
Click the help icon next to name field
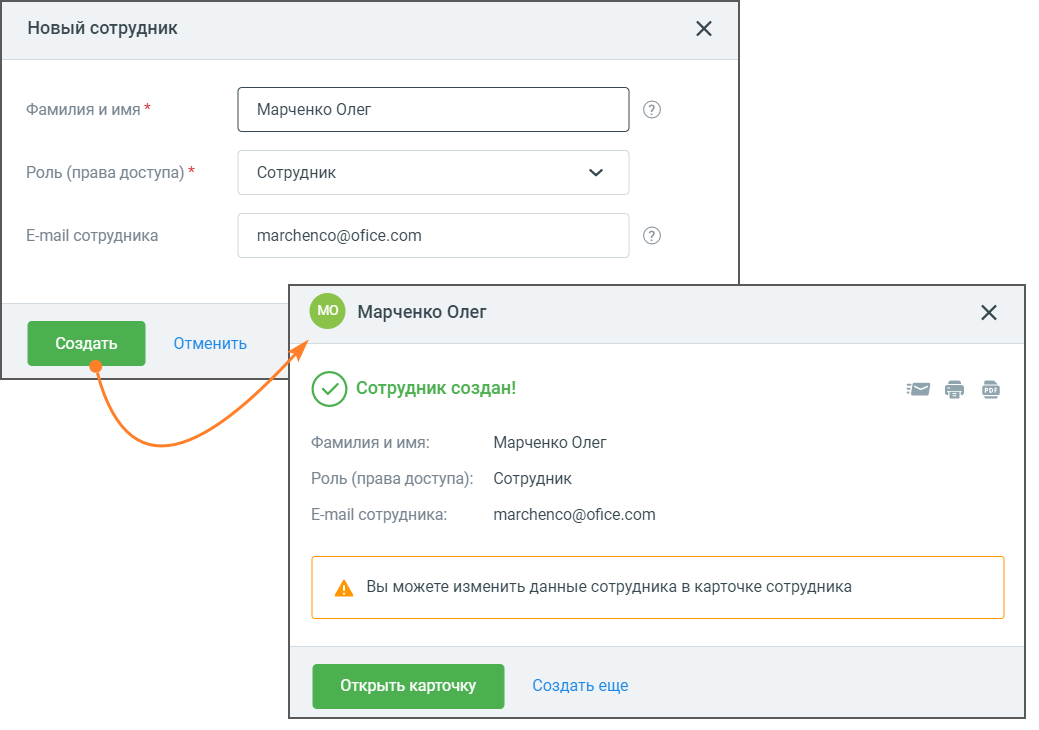[x=651, y=109]
